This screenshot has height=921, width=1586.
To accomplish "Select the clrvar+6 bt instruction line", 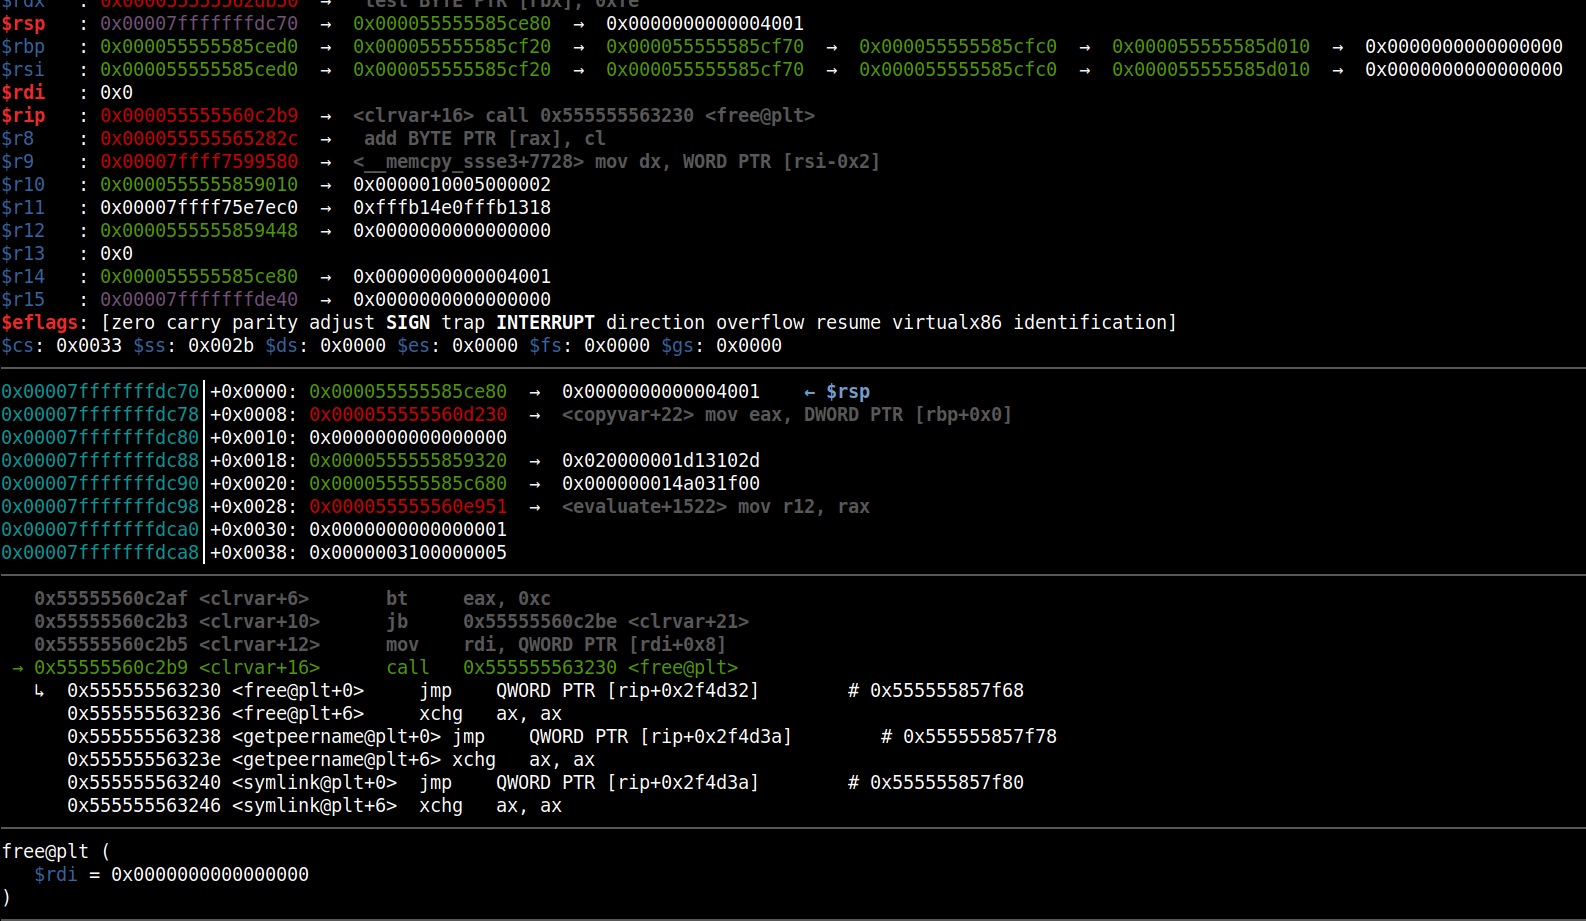I will tap(292, 598).
